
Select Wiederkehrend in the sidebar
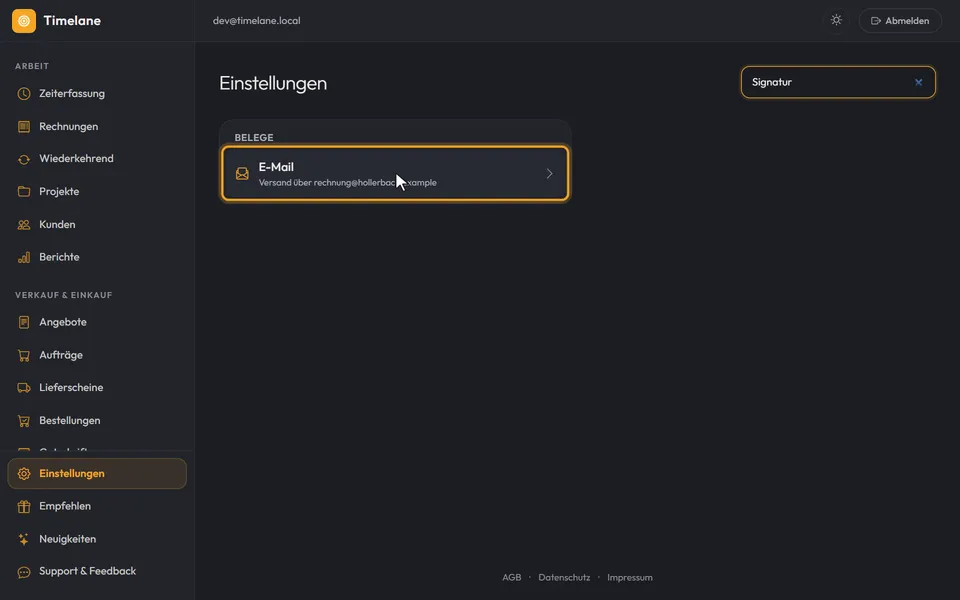point(97,159)
